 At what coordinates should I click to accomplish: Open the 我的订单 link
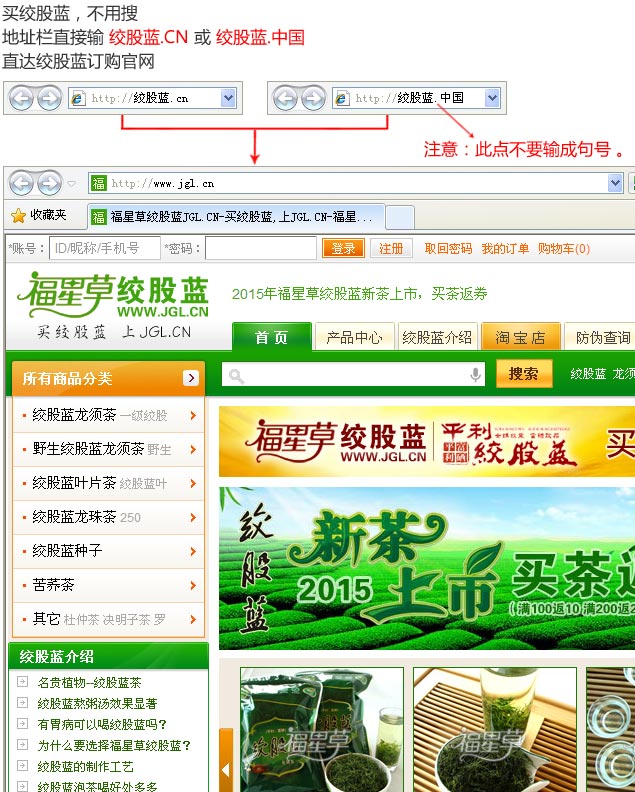[505, 249]
